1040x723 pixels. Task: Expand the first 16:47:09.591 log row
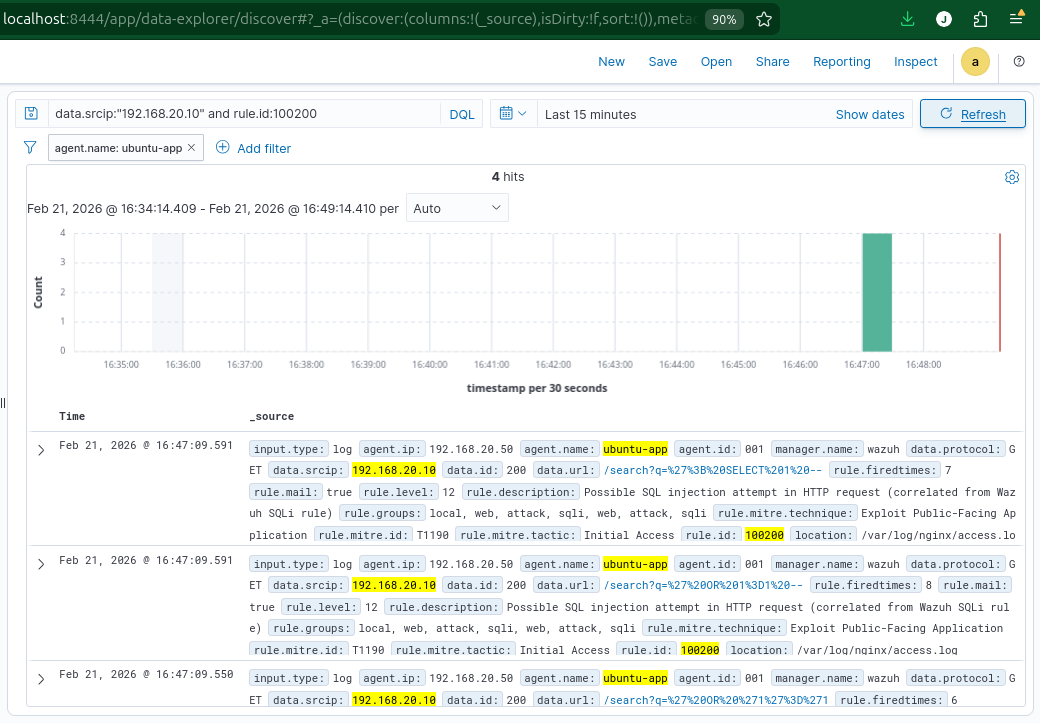tap(41, 450)
